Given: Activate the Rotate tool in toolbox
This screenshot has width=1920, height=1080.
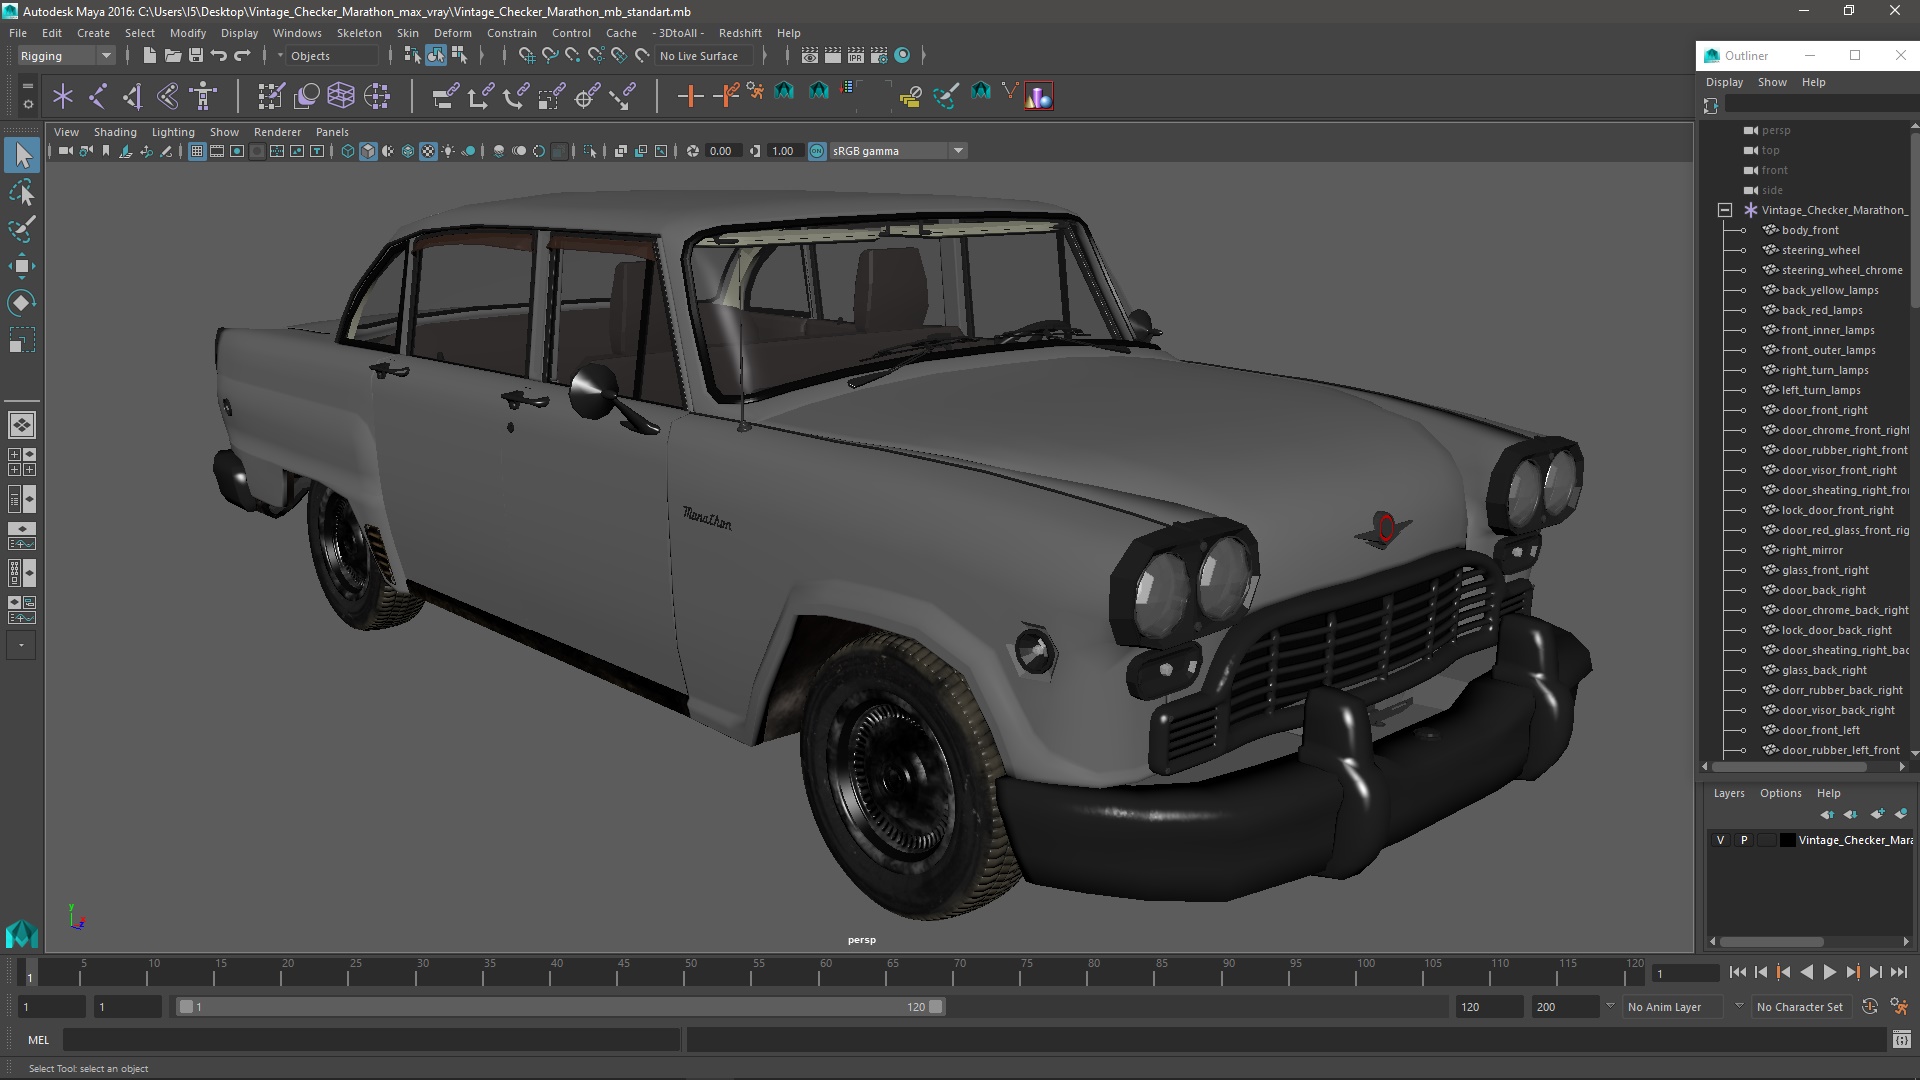Looking at the screenshot, I should (22, 303).
